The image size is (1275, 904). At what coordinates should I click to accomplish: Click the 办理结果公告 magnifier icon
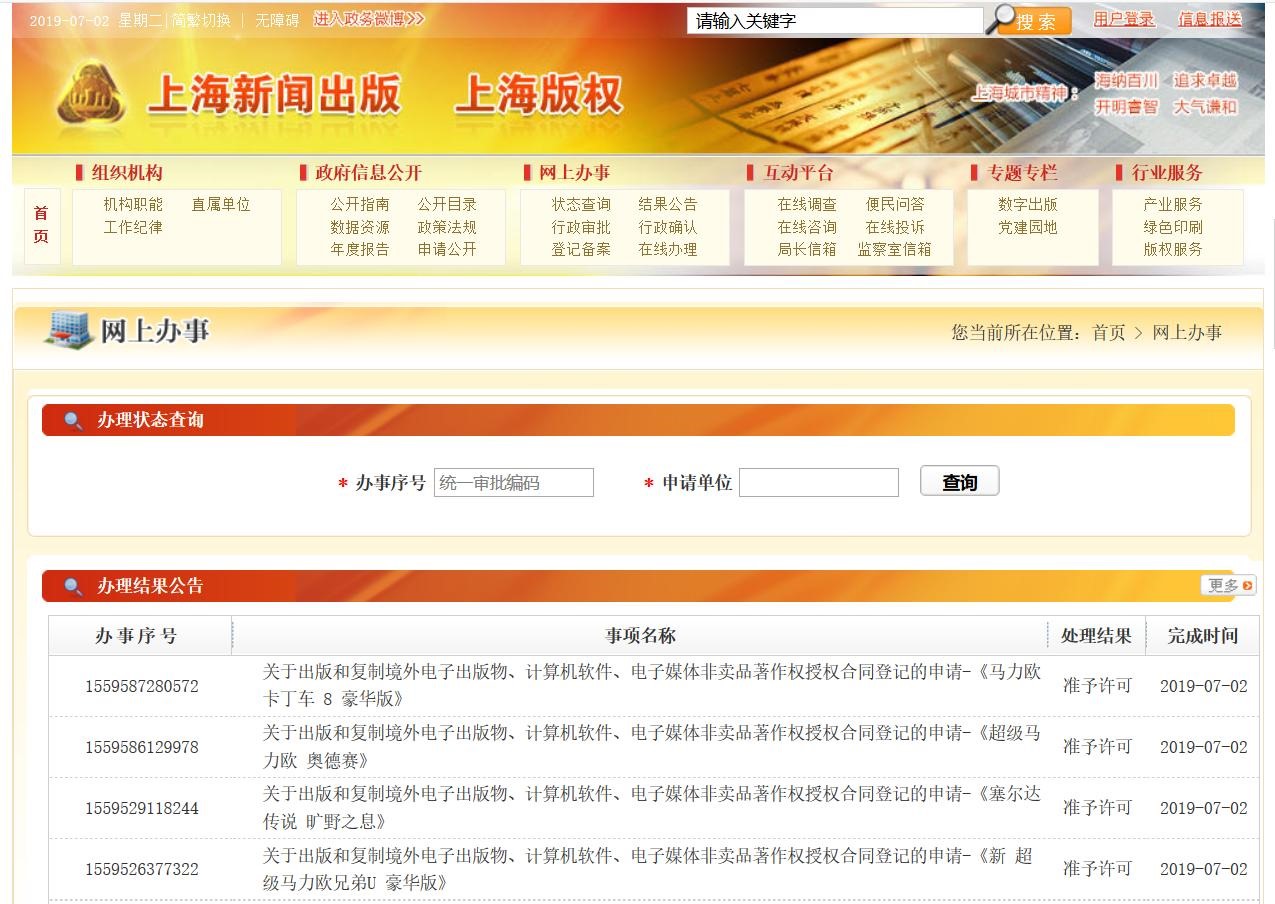pyautogui.click(x=73, y=587)
